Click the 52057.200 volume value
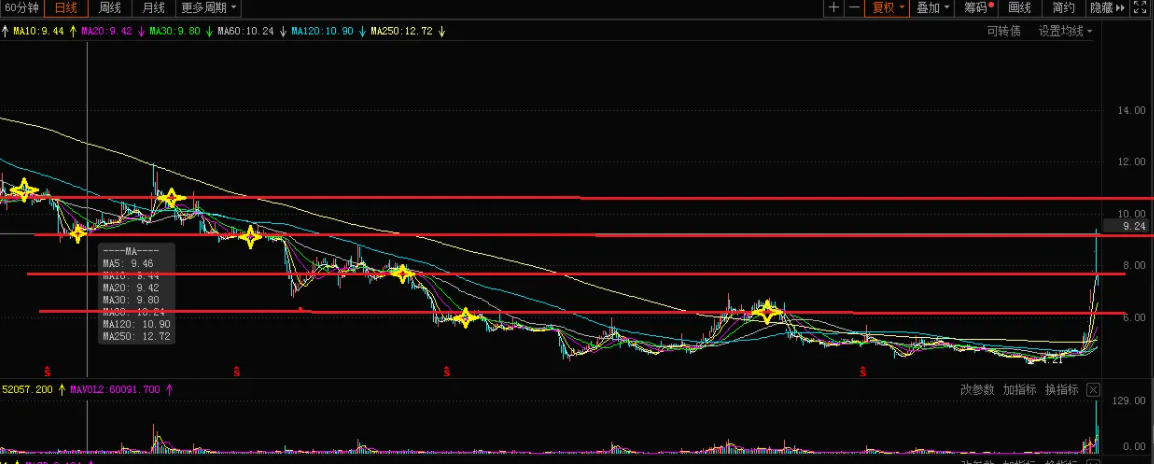 pyautogui.click(x=27, y=389)
